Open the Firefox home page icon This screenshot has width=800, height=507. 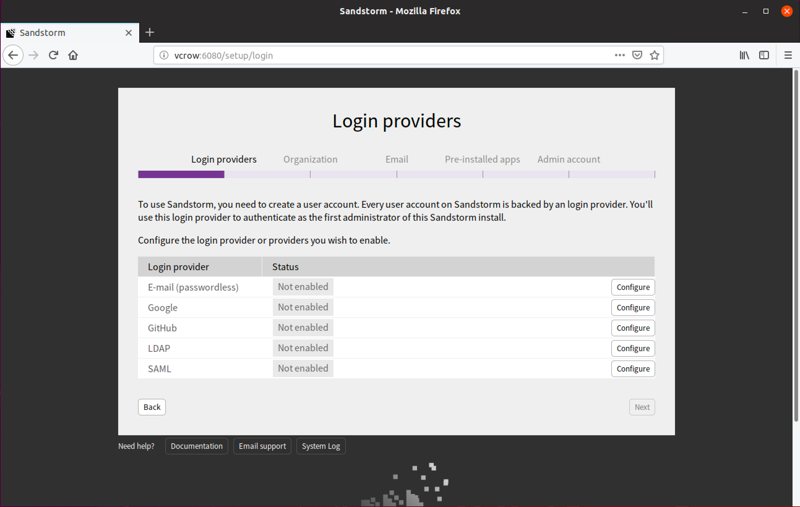pyautogui.click(x=73, y=55)
